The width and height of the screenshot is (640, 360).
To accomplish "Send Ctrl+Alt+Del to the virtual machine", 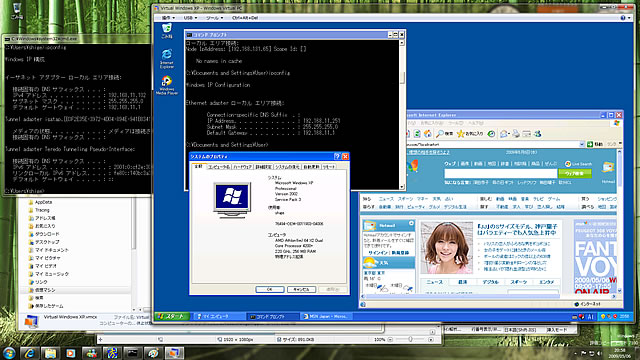I will tap(245, 18).
